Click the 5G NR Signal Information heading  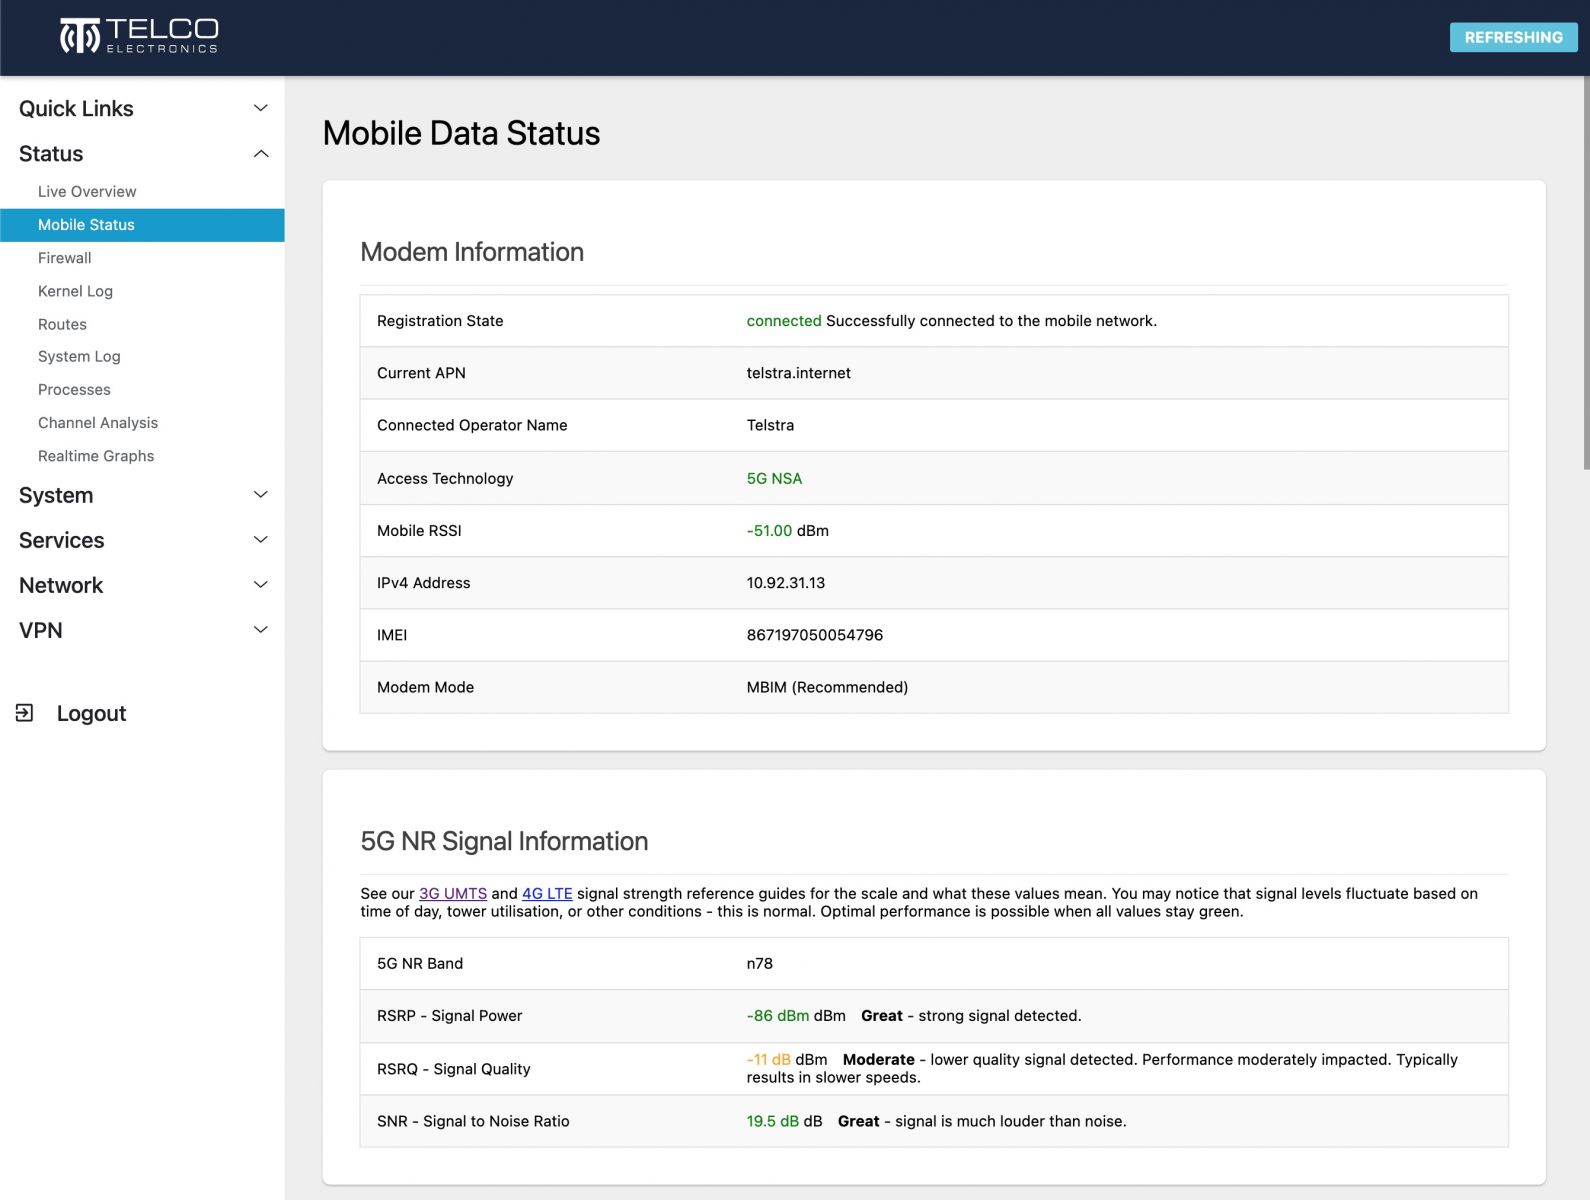[504, 841]
